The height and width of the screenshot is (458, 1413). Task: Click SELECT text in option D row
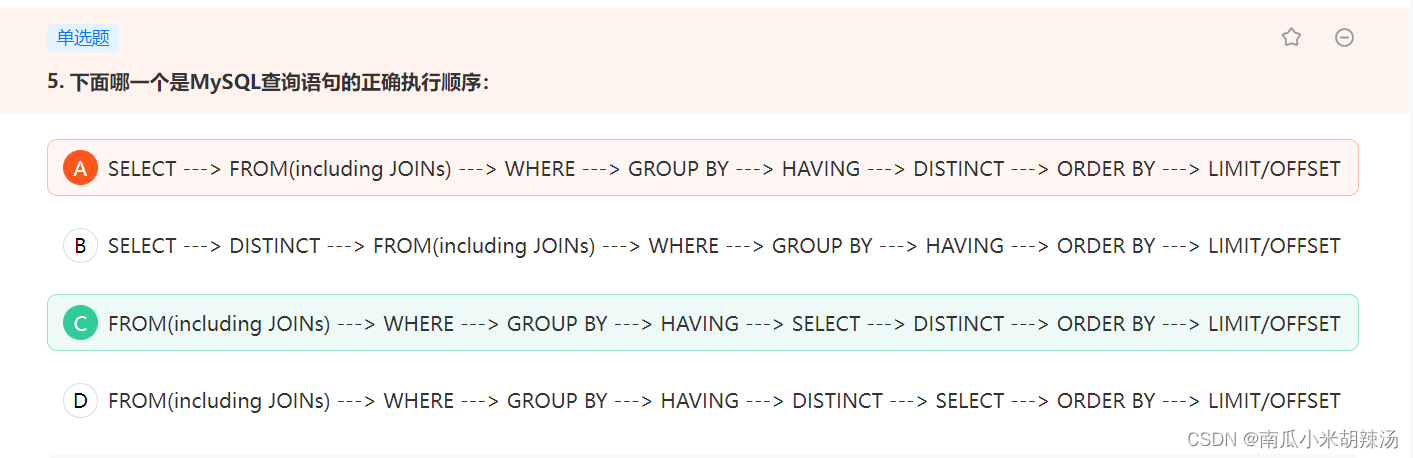970,401
